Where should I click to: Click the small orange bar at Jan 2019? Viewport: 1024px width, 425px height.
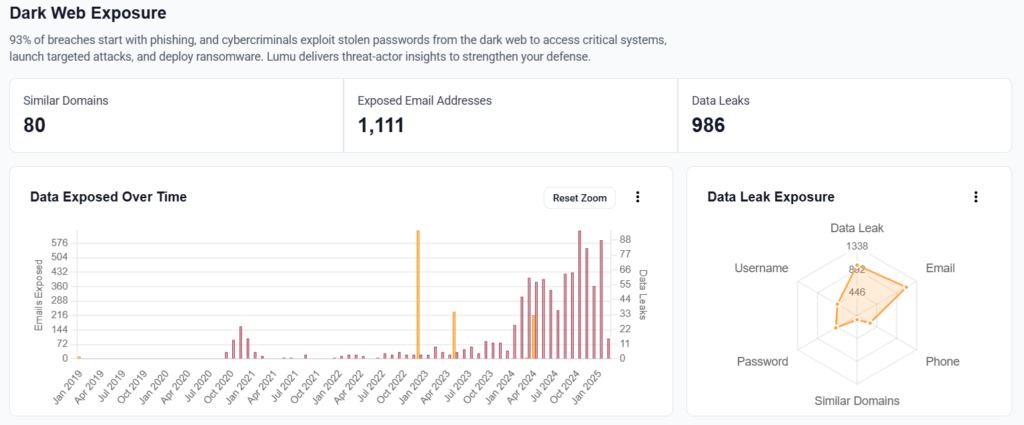[79, 356]
